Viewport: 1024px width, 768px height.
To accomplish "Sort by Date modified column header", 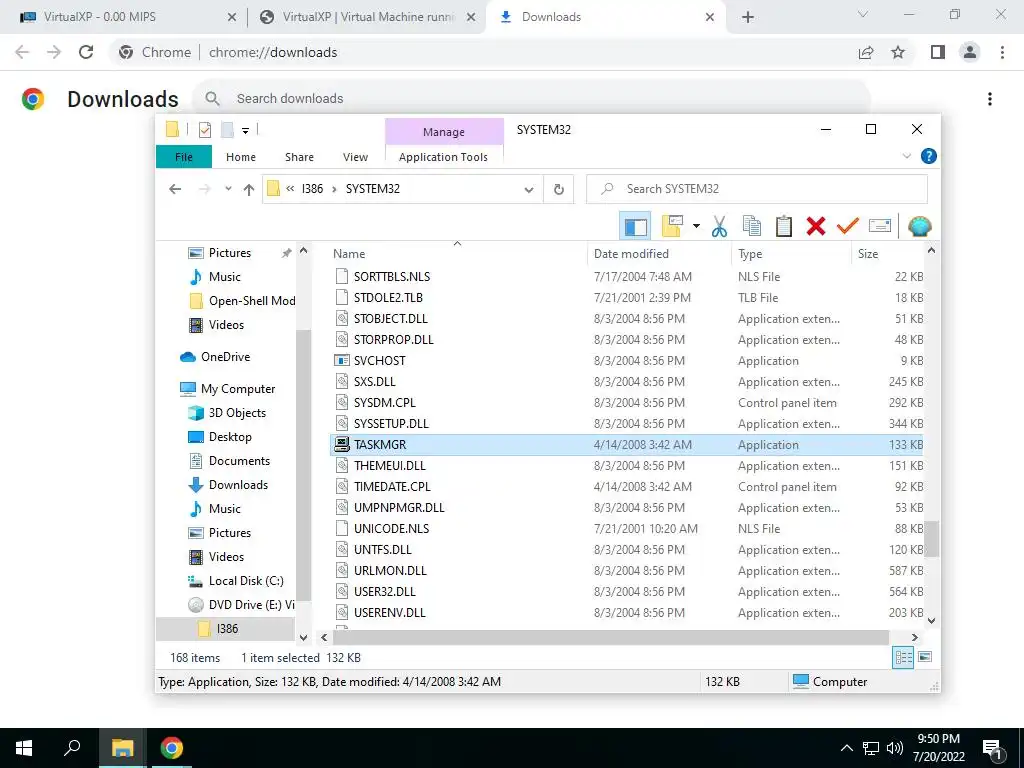I will (x=660, y=254).
